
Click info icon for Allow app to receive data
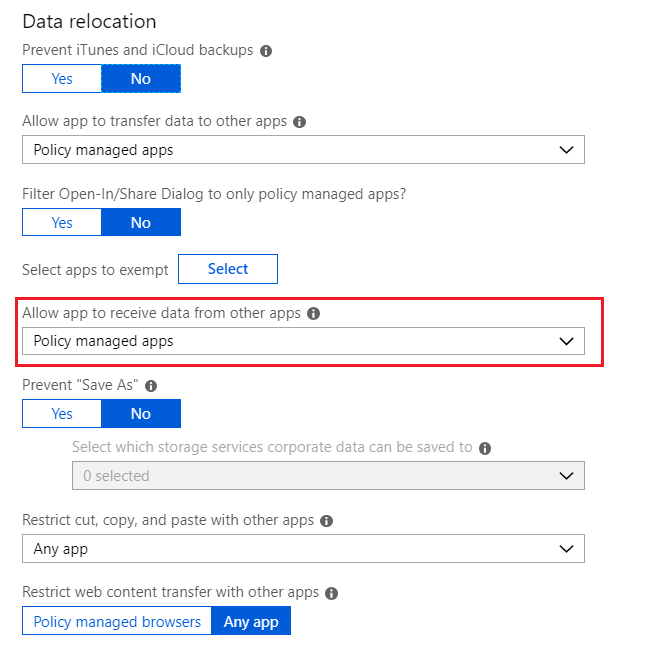313,314
